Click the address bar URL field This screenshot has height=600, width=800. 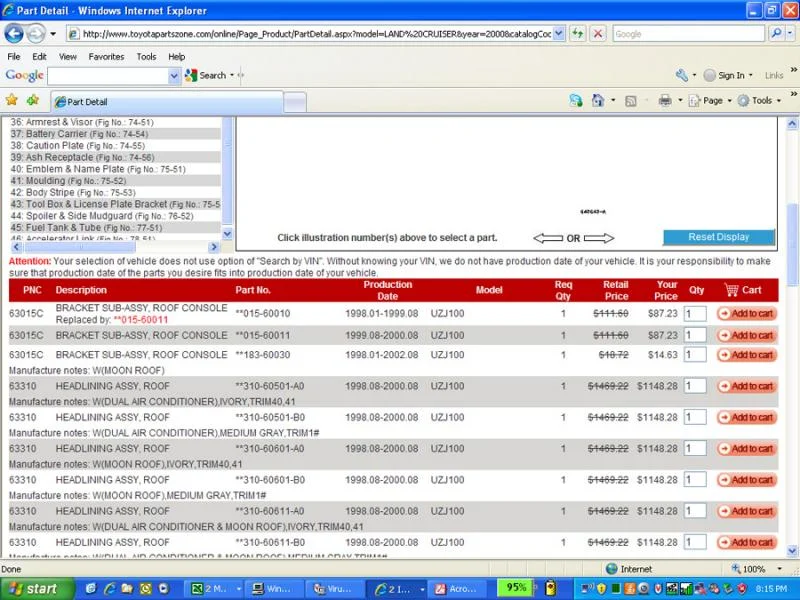[x=316, y=34]
